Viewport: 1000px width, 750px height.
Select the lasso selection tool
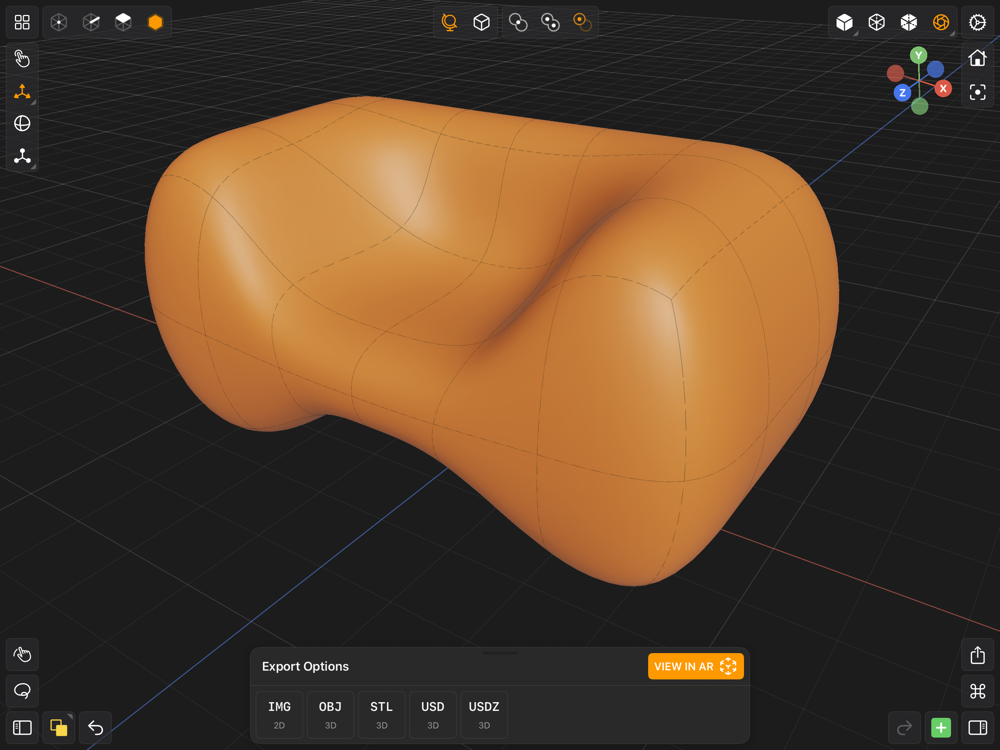click(x=22, y=691)
